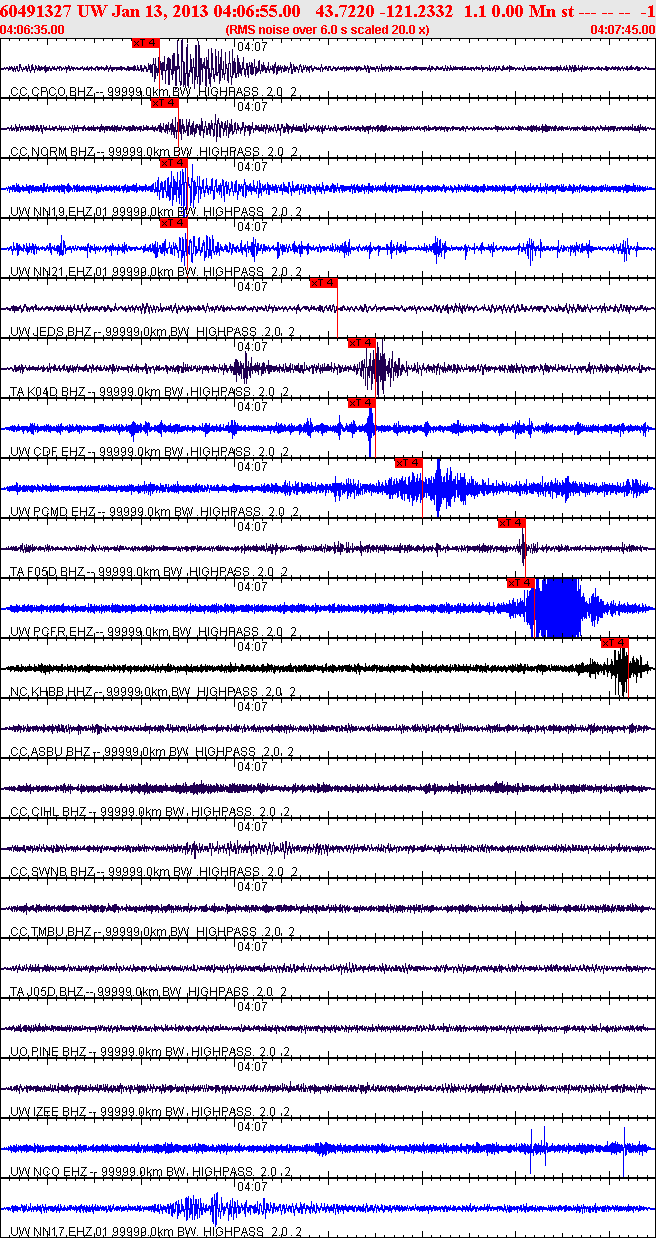The image size is (656, 1238).
Task: Select the UW.PGMD.EHZ station label
Action: [x=52, y=511]
